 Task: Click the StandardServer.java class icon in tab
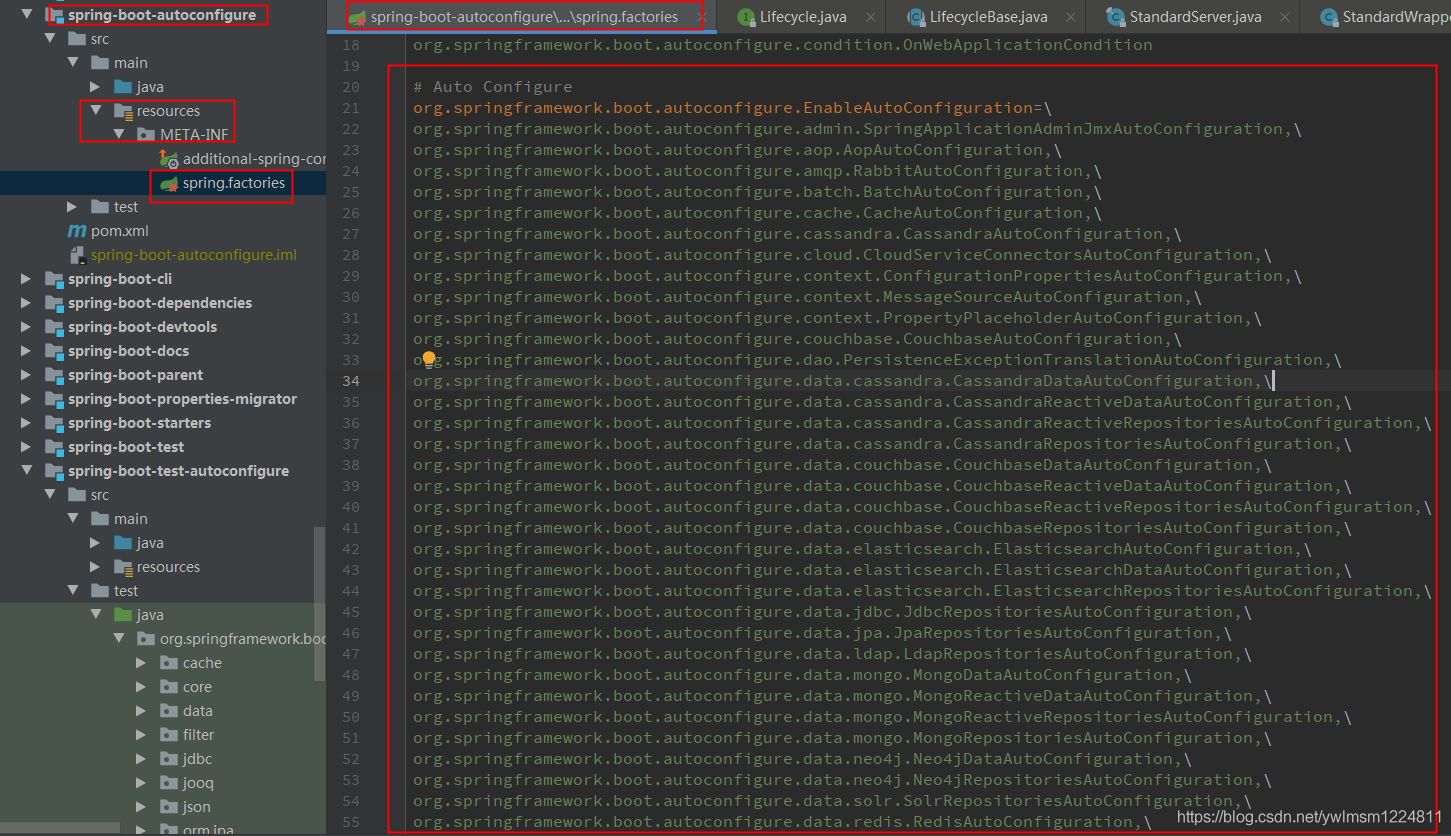pos(1115,17)
